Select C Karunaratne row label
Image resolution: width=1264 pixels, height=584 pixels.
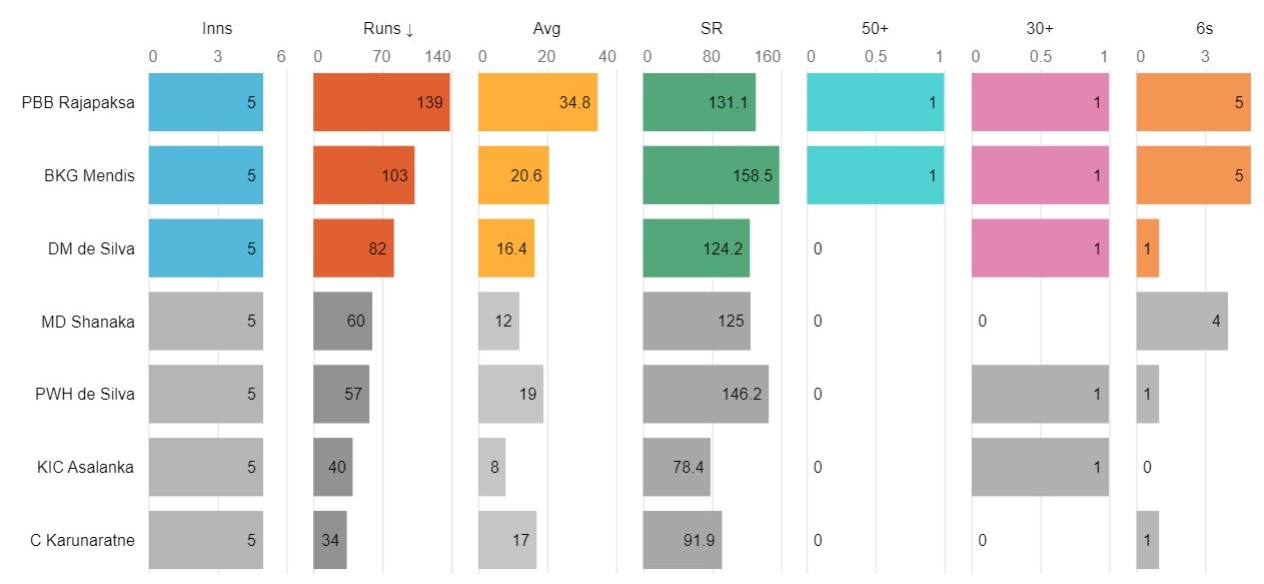tap(82, 540)
